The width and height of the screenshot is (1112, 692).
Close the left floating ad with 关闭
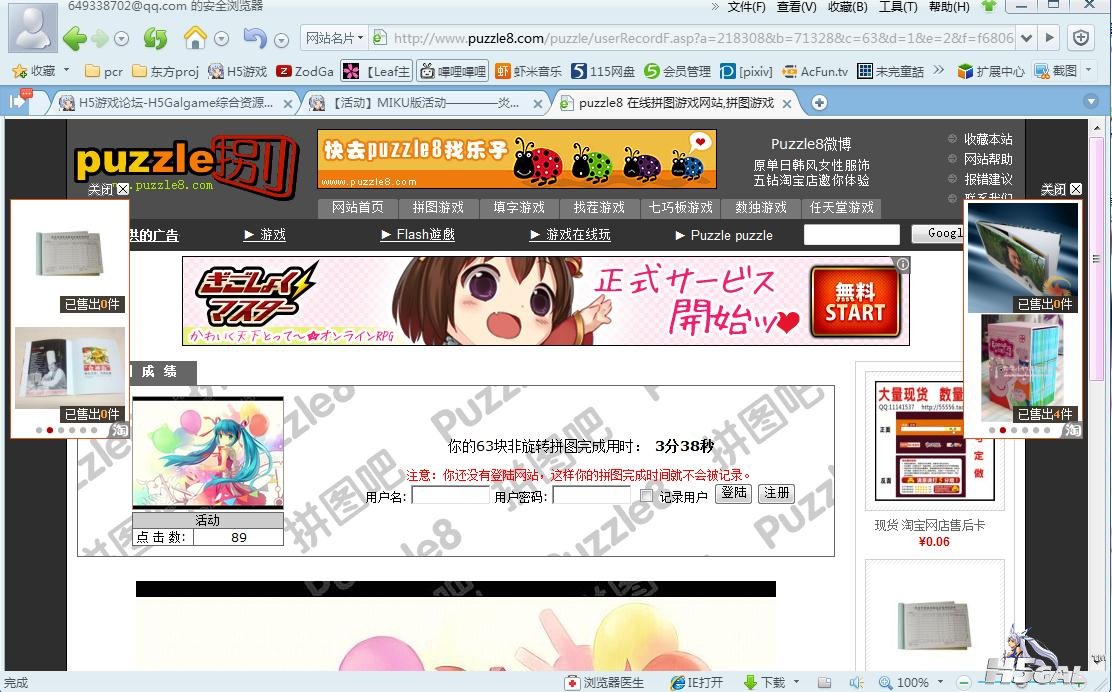click(x=108, y=189)
